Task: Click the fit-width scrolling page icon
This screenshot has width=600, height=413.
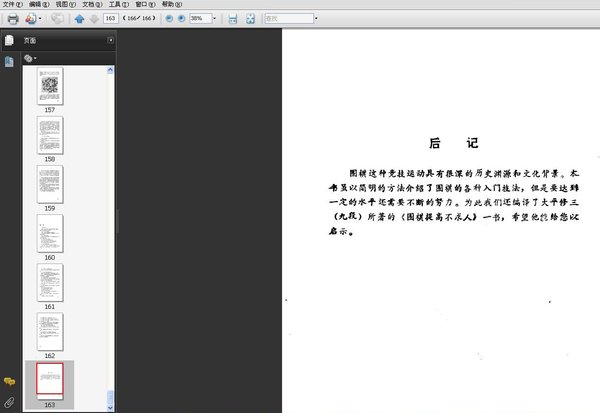Action: coord(233,18)
